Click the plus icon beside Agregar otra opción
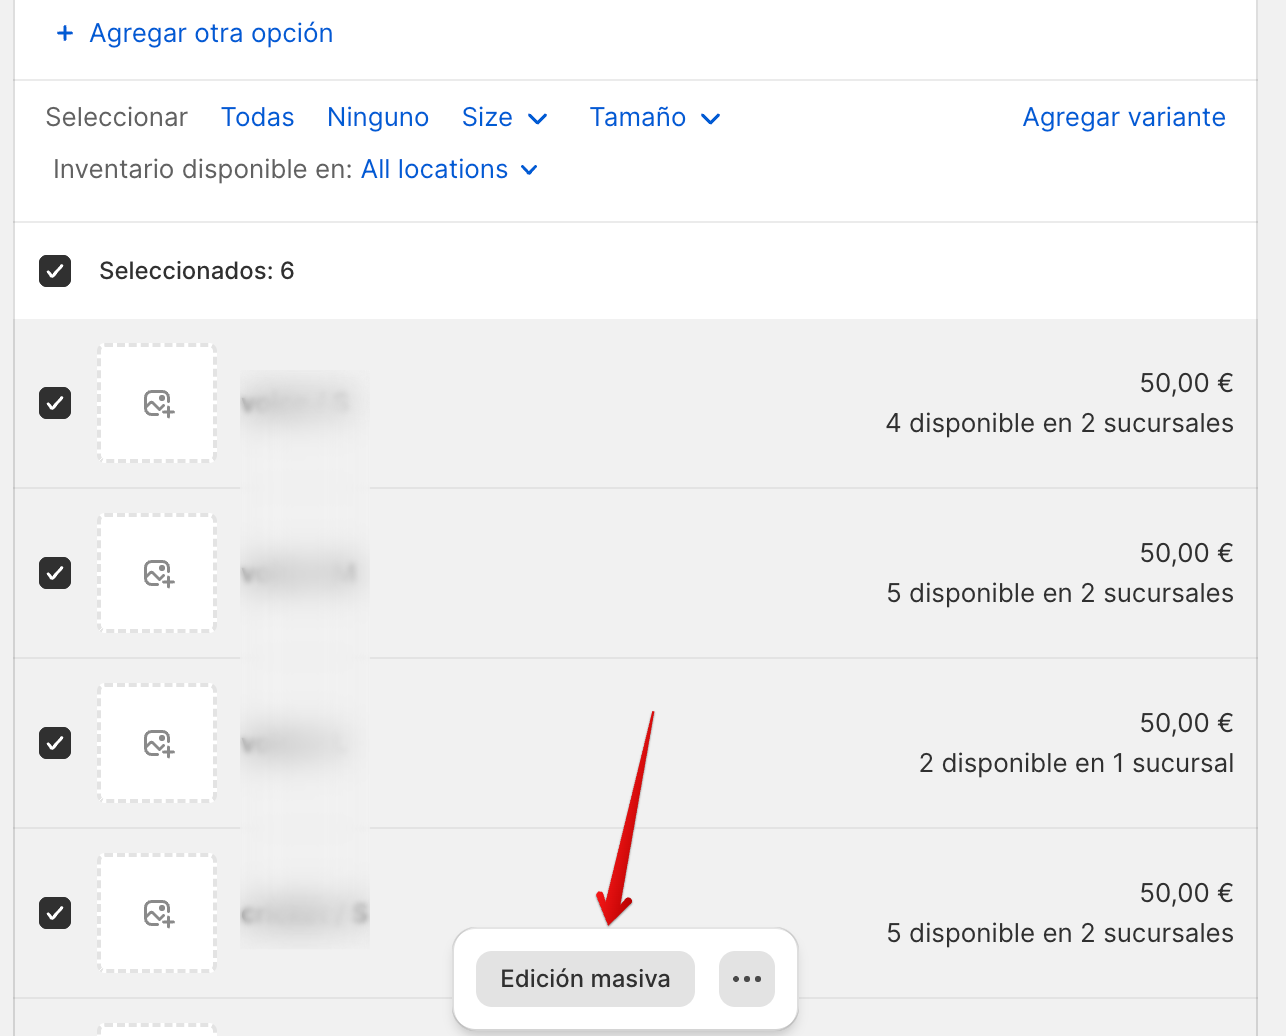This screenshot has height=1036, width=1286. [65, 33]
